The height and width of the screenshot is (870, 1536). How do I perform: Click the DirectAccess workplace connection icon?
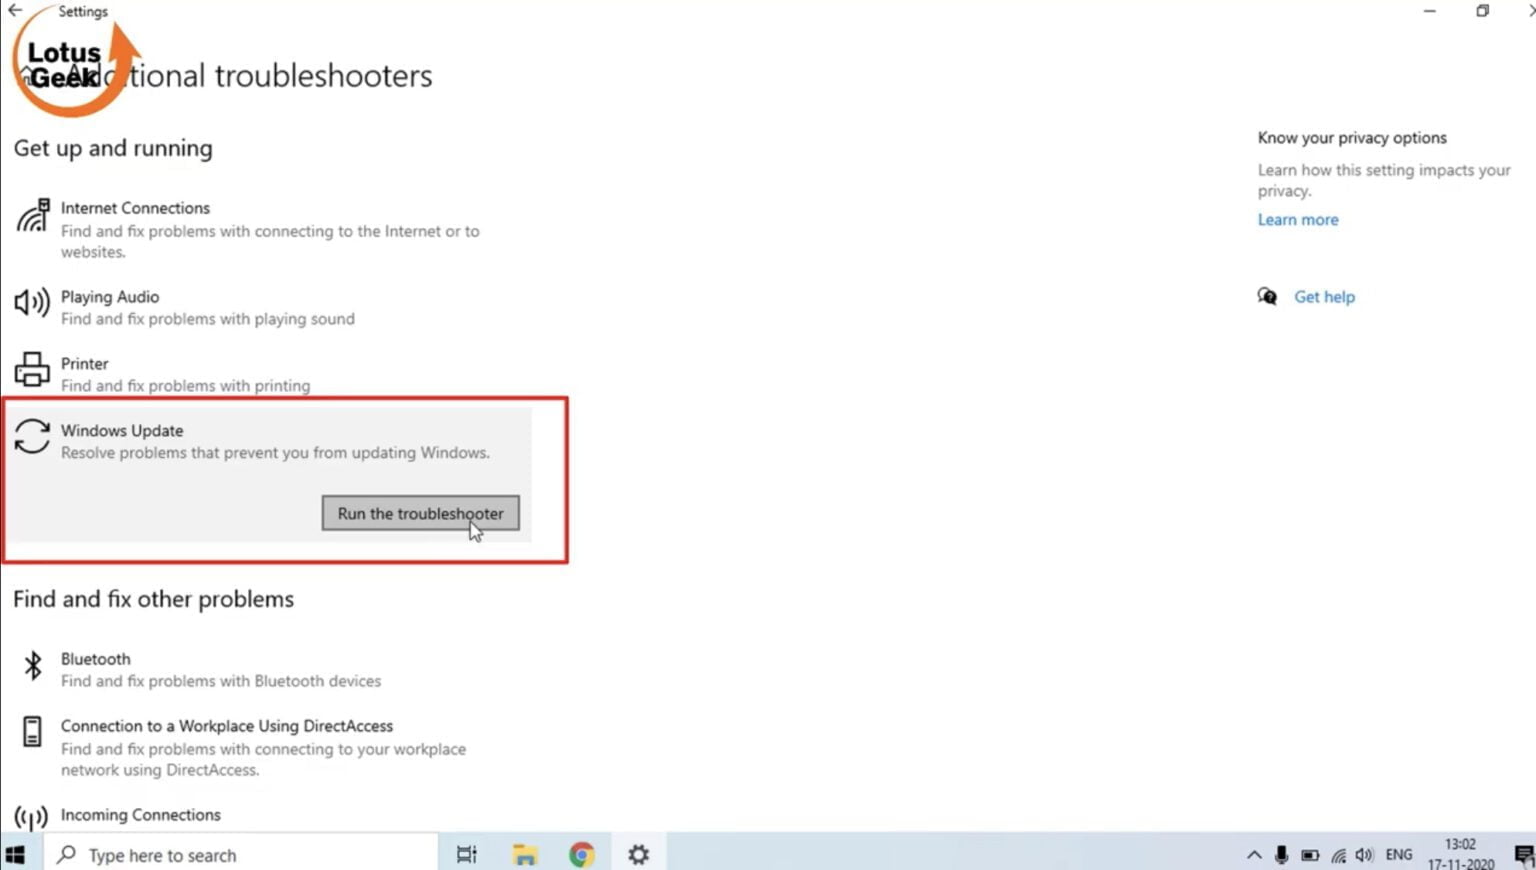coord(32,732)
